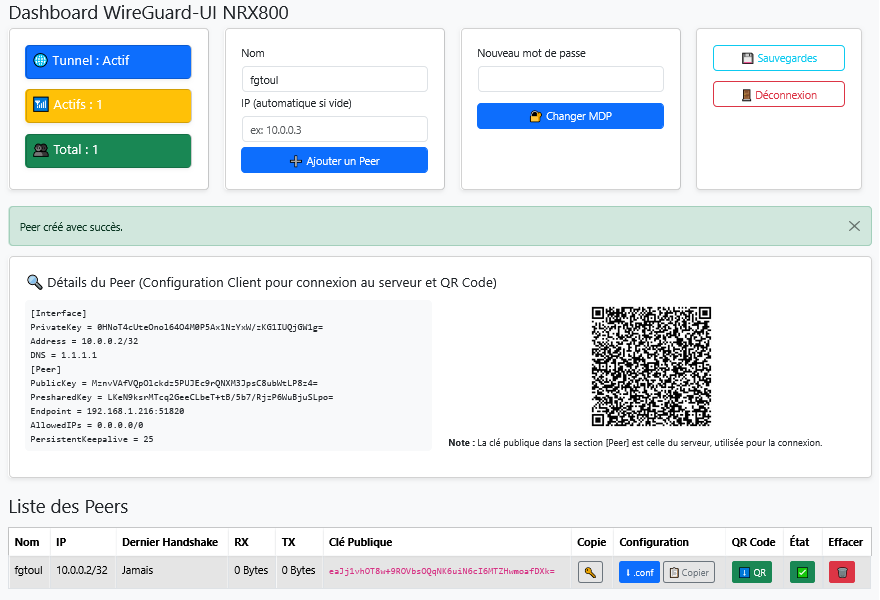The image size is (880, 600).
Task: Click the Dashboard WireGuard-UI NRX800 title
Action: click(149, 12)
